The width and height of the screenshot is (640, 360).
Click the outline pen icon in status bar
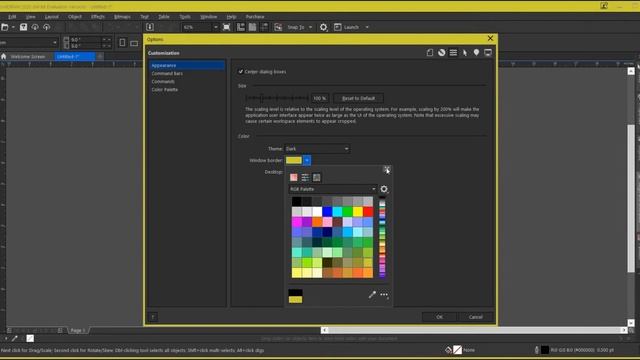[536, 350]
